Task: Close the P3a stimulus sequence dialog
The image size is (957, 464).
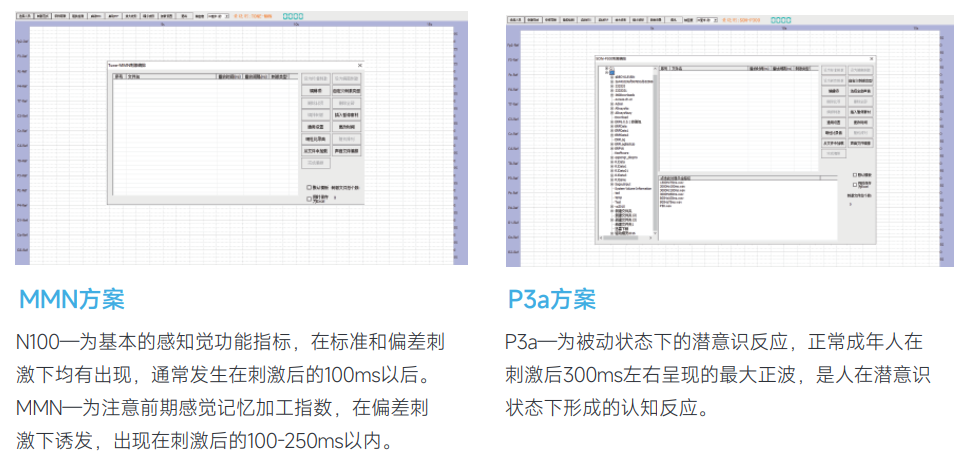Action: click(x=872, y=59)
